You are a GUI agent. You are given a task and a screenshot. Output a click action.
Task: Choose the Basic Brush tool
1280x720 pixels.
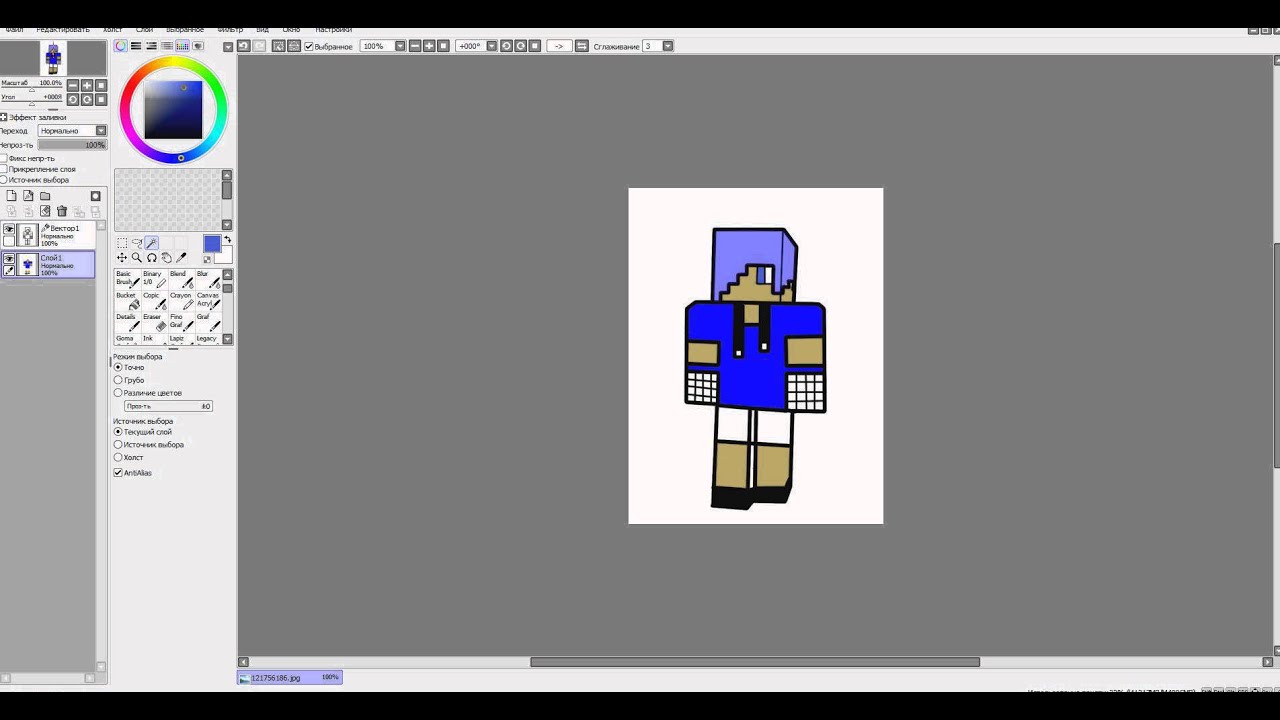127,279
